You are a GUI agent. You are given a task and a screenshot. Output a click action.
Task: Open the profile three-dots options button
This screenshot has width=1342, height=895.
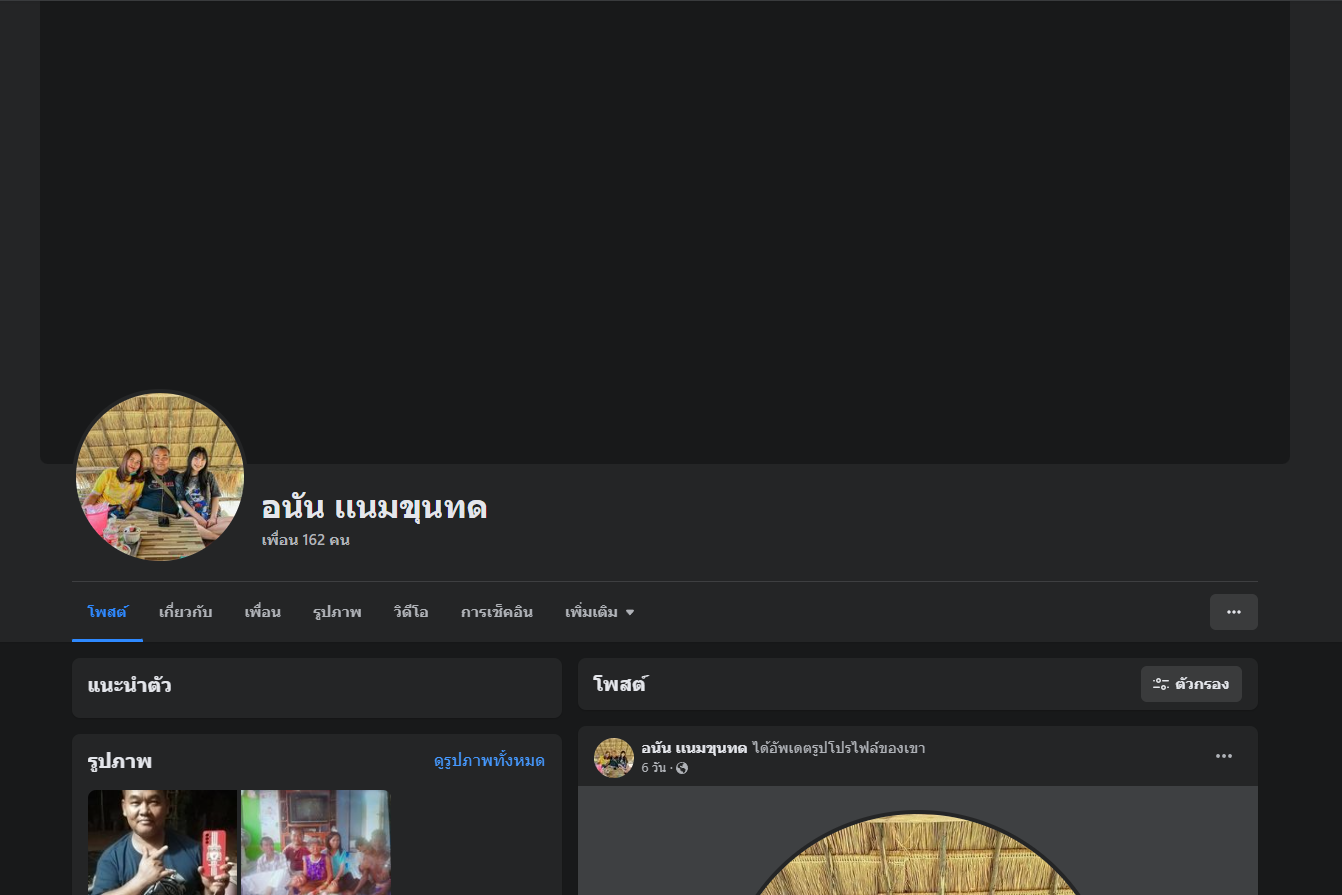click(1234, 612)
